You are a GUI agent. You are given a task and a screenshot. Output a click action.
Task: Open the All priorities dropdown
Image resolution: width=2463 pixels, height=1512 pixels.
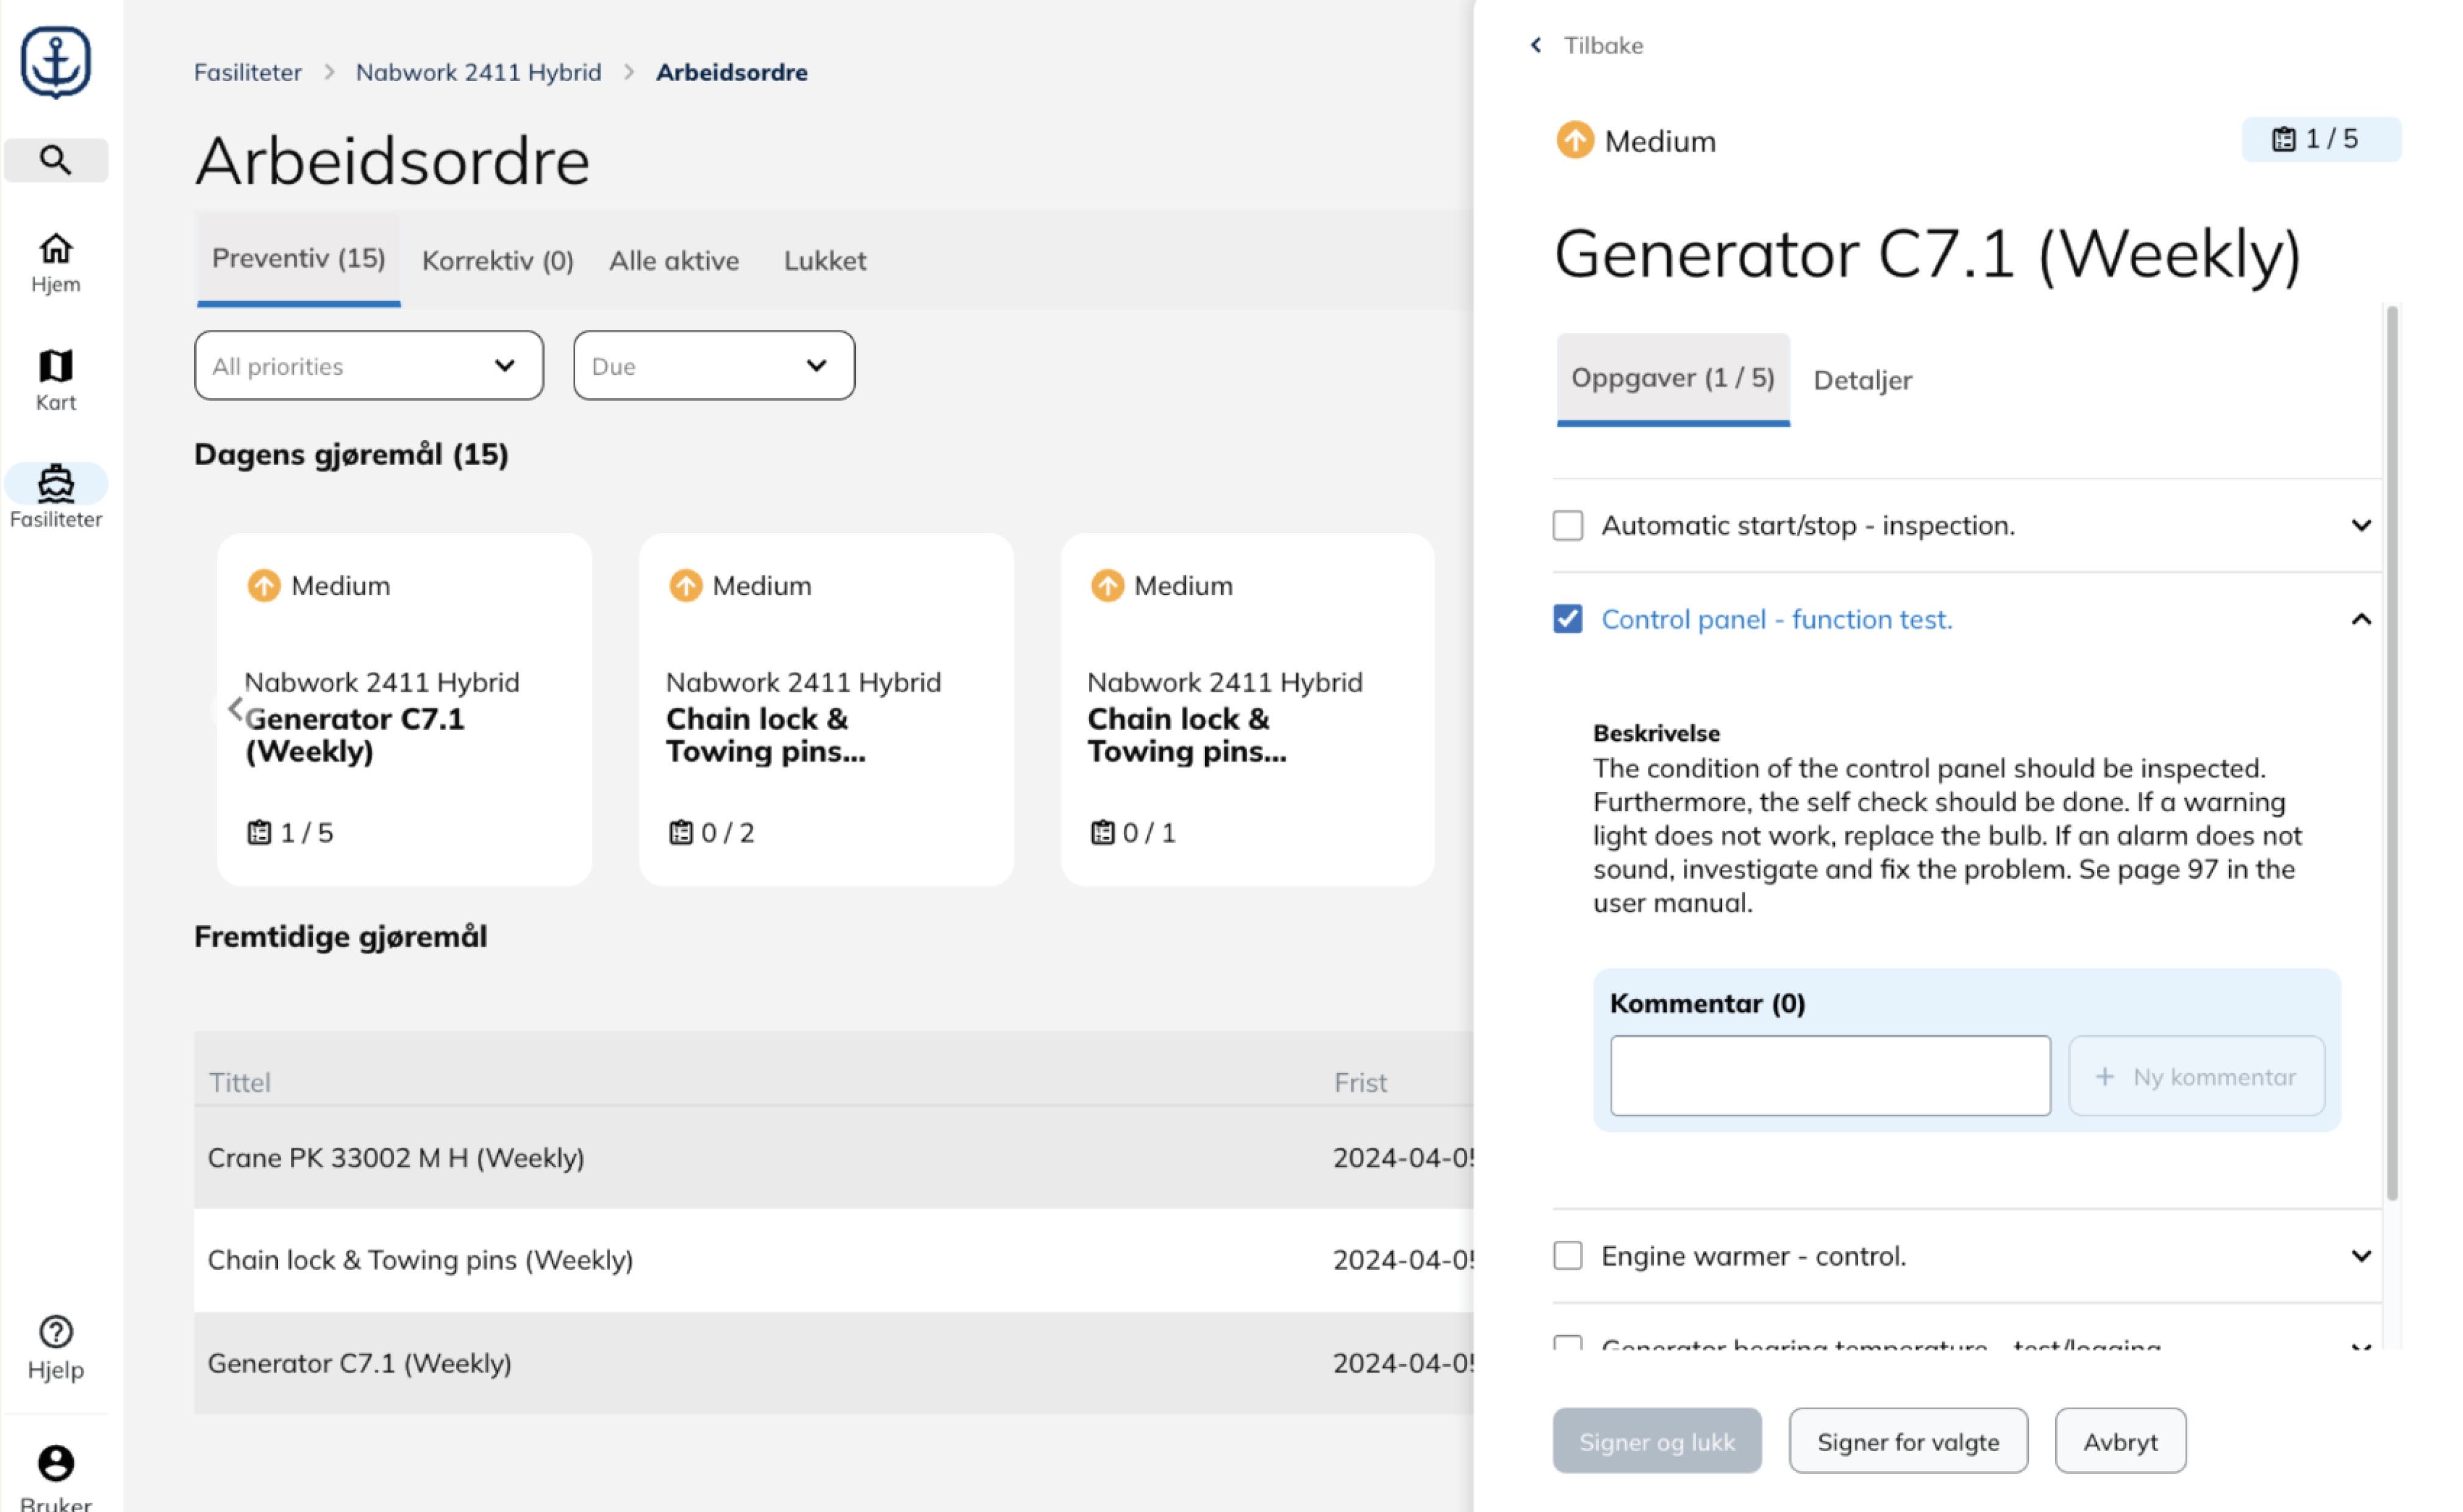[x=368, y=366]
